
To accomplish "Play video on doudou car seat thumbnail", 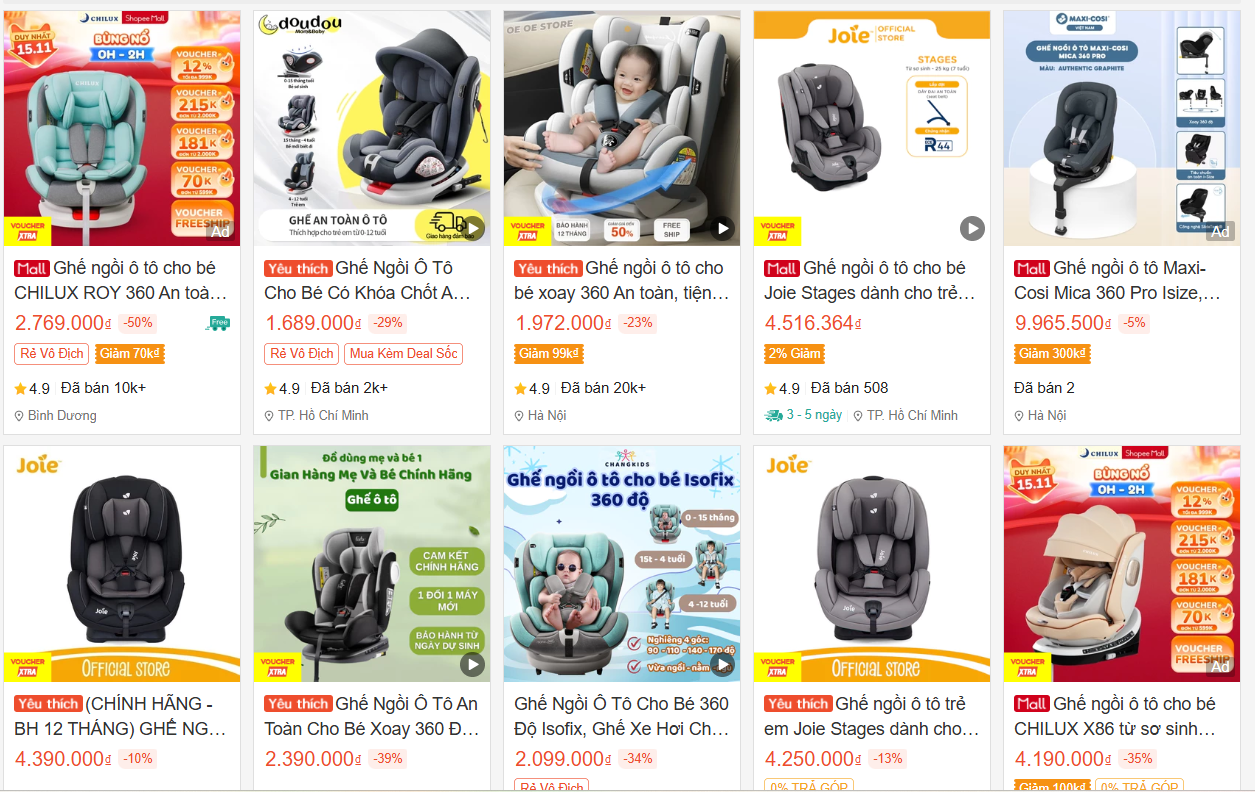I will tap(473, 228).
